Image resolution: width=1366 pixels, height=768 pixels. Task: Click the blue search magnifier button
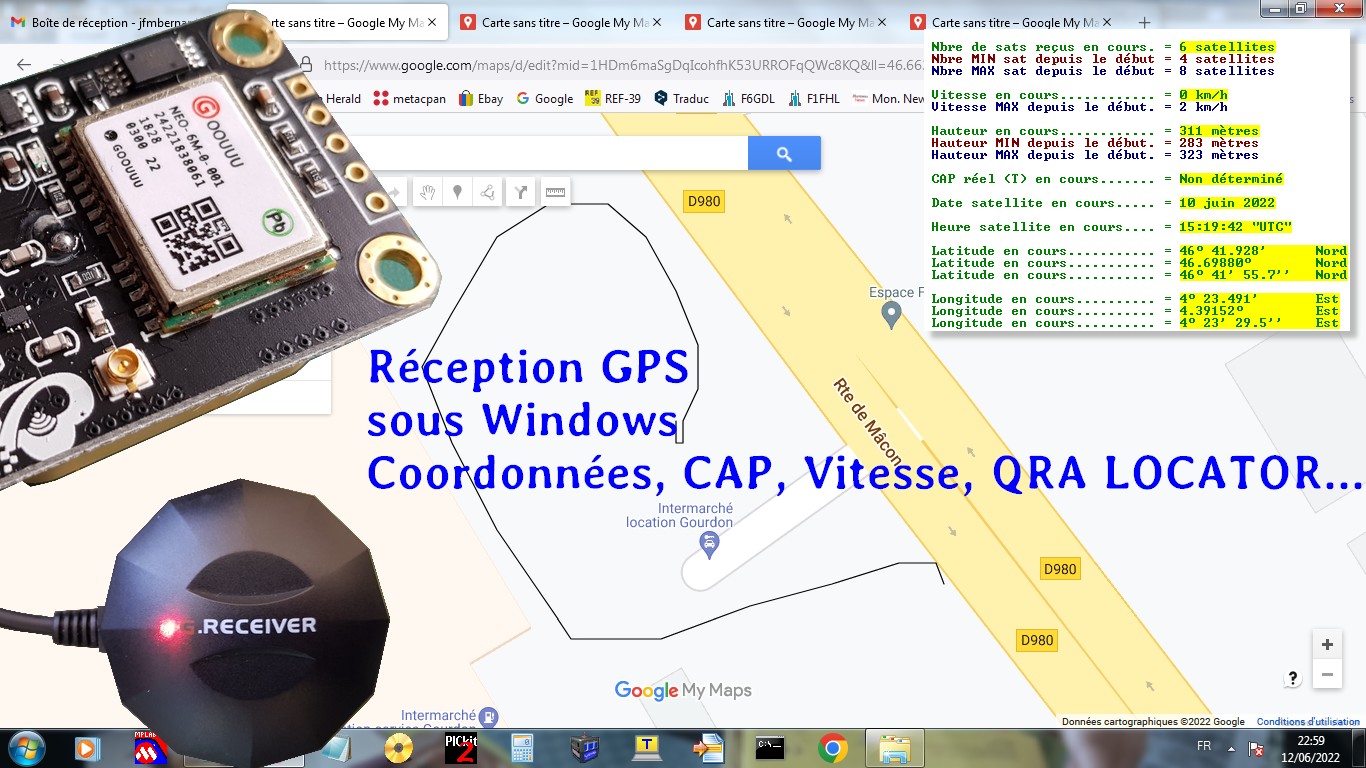pos(784,153)
